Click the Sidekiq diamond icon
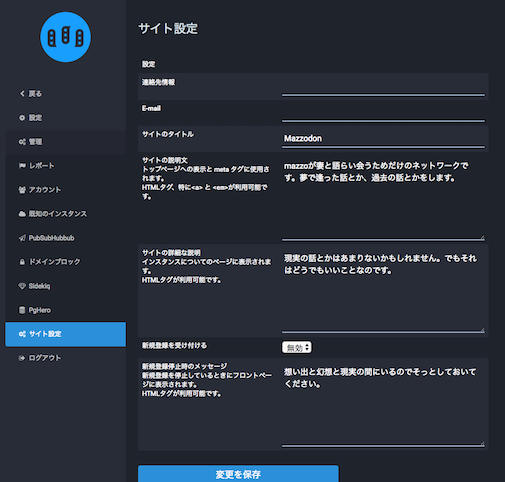Viewport: 505px width, 482px height. click(22, 286)
